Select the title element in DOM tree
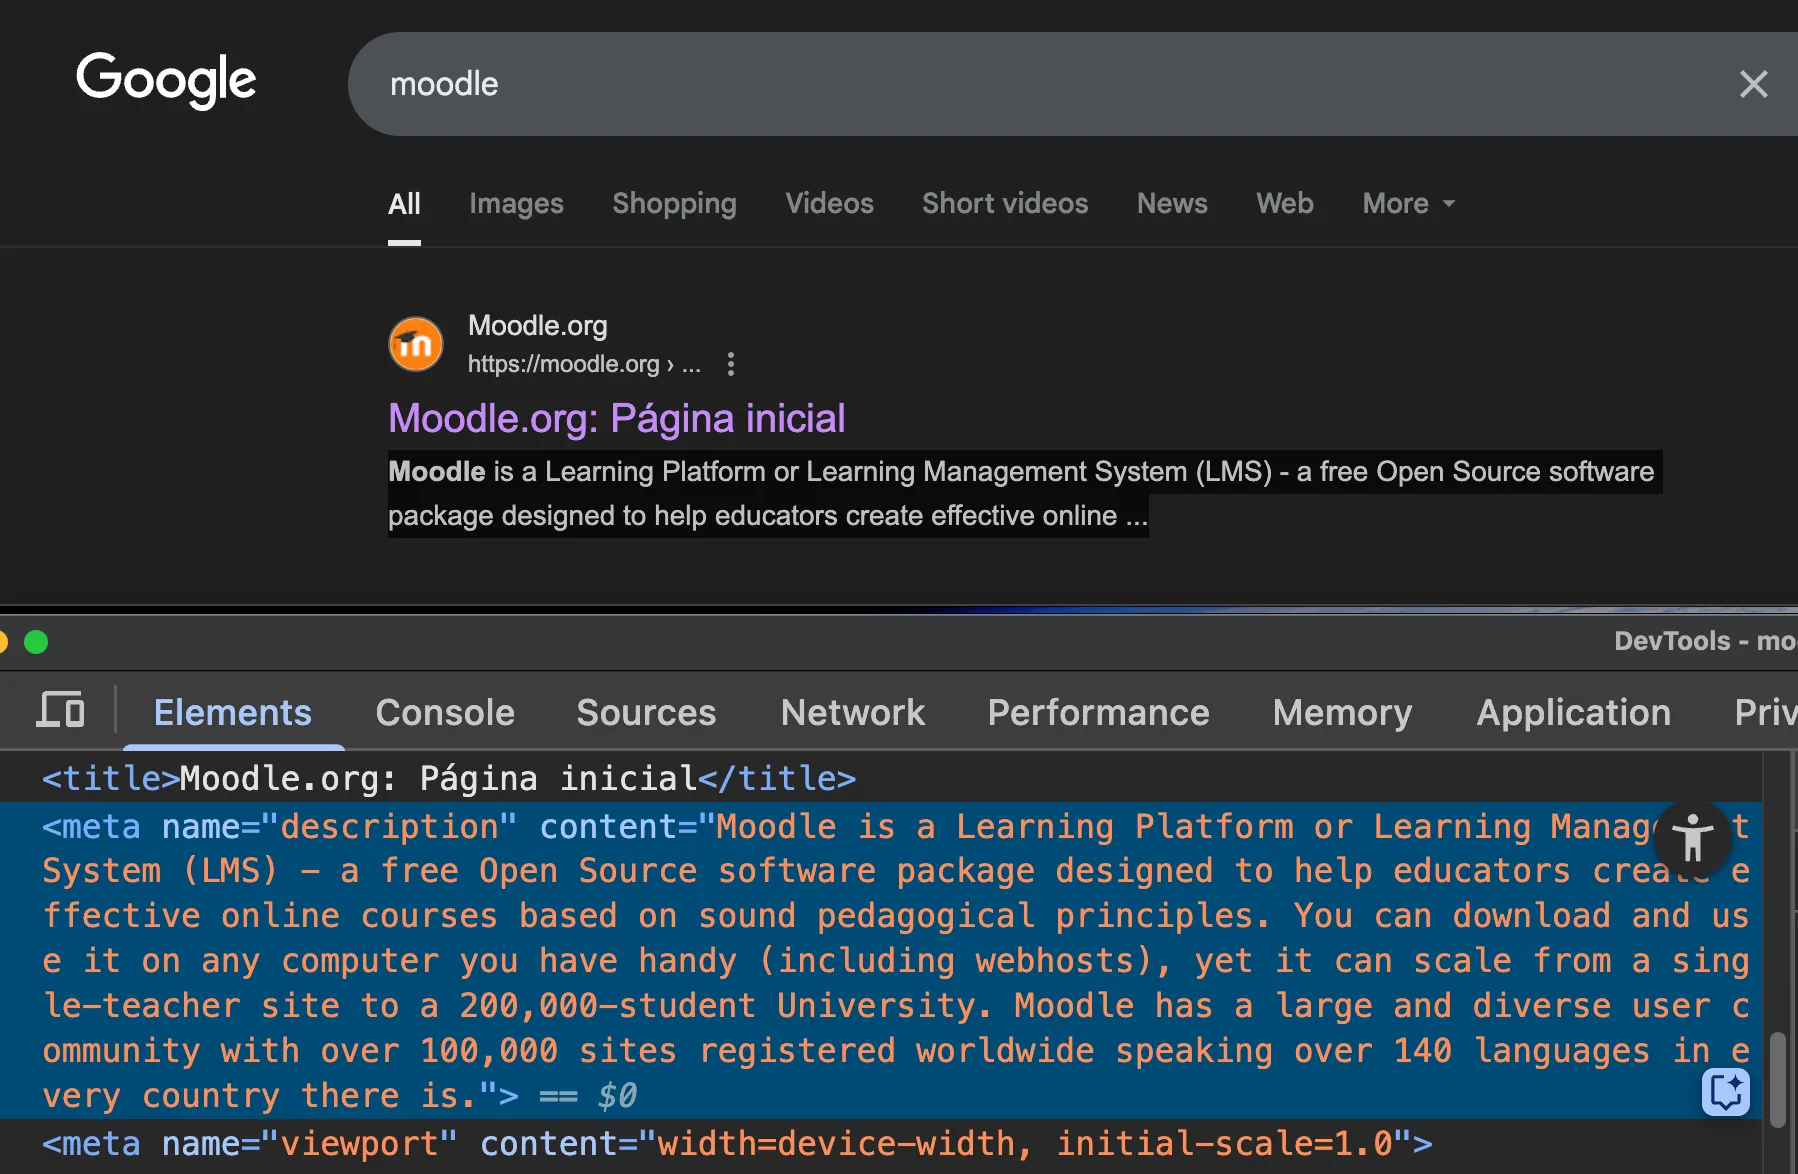The height and width of the screenshot is (1174, 1798). [449, 778]
